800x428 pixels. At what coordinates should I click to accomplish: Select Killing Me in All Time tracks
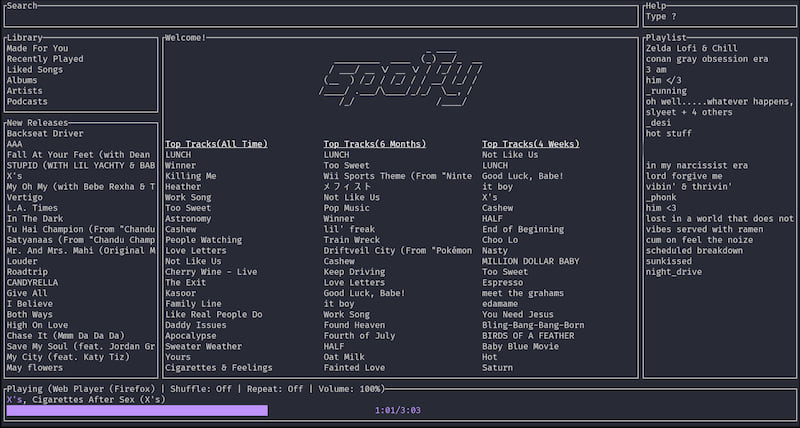[x=191, y=176]
